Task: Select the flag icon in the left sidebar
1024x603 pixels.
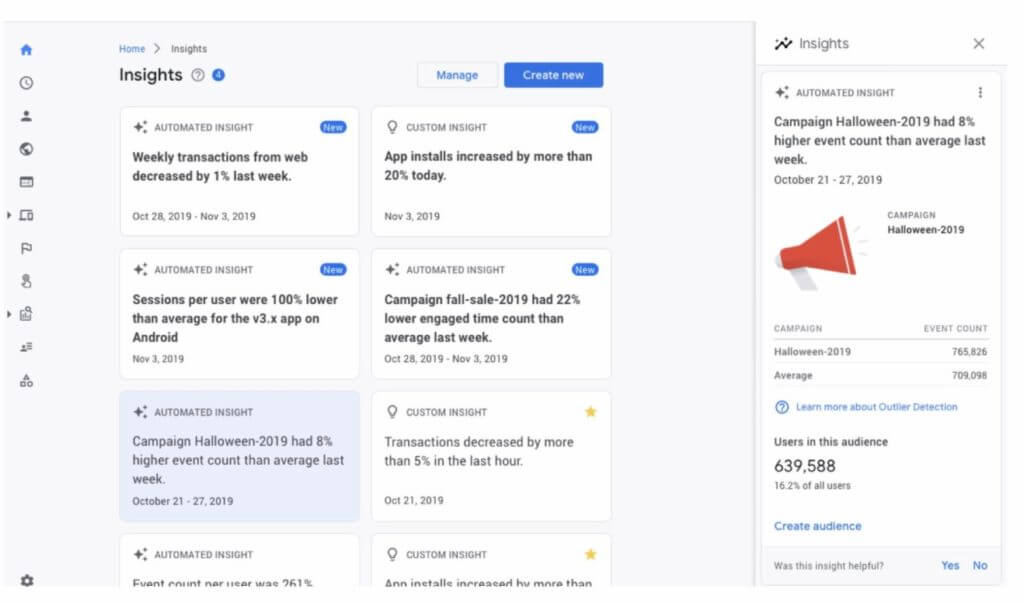Action: 27,248
